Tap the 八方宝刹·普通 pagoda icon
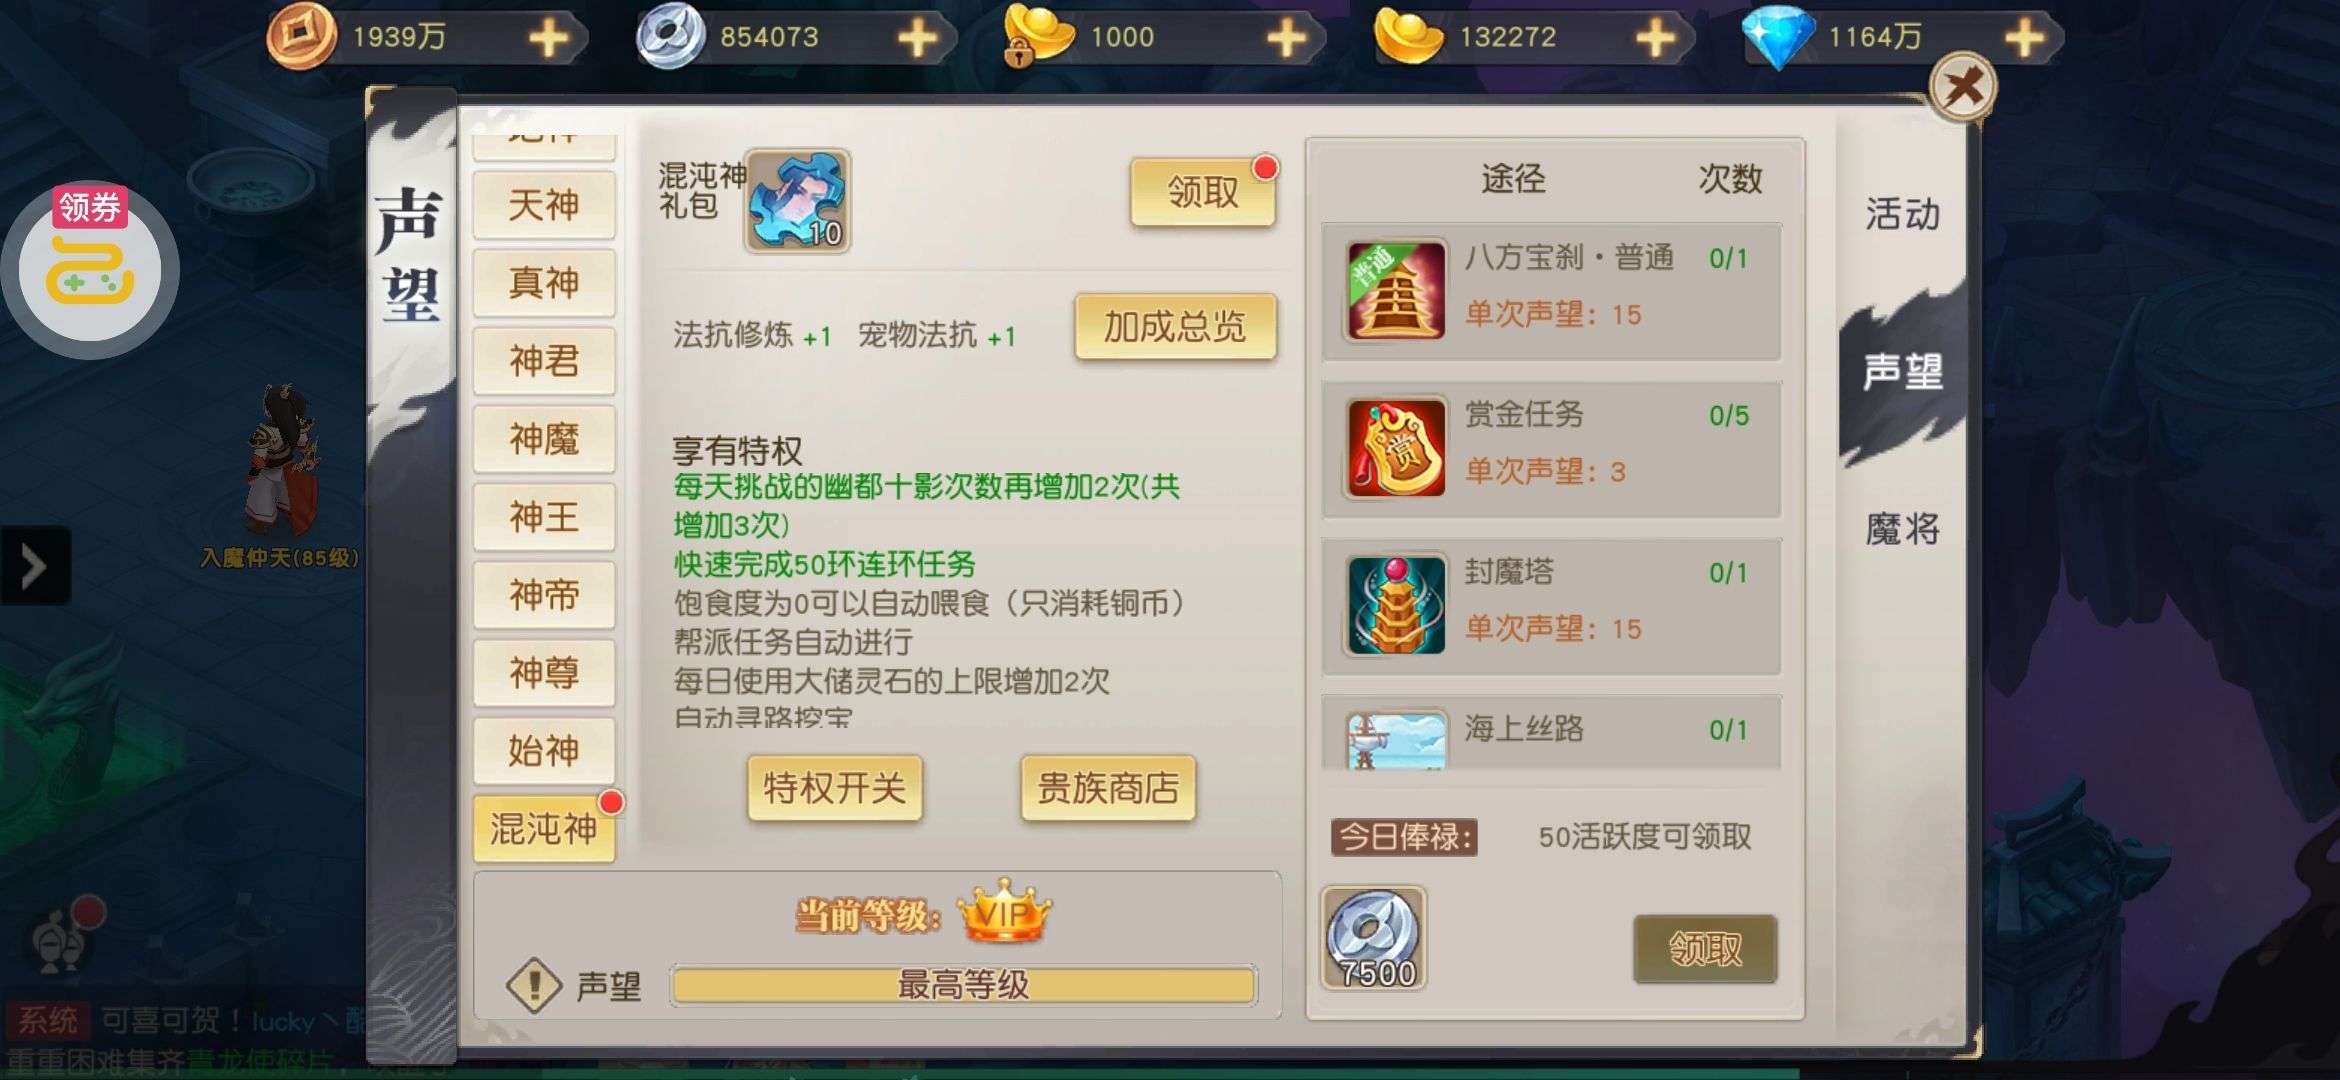Viewport: 2340px width, 1080px height. point(1396,290)
